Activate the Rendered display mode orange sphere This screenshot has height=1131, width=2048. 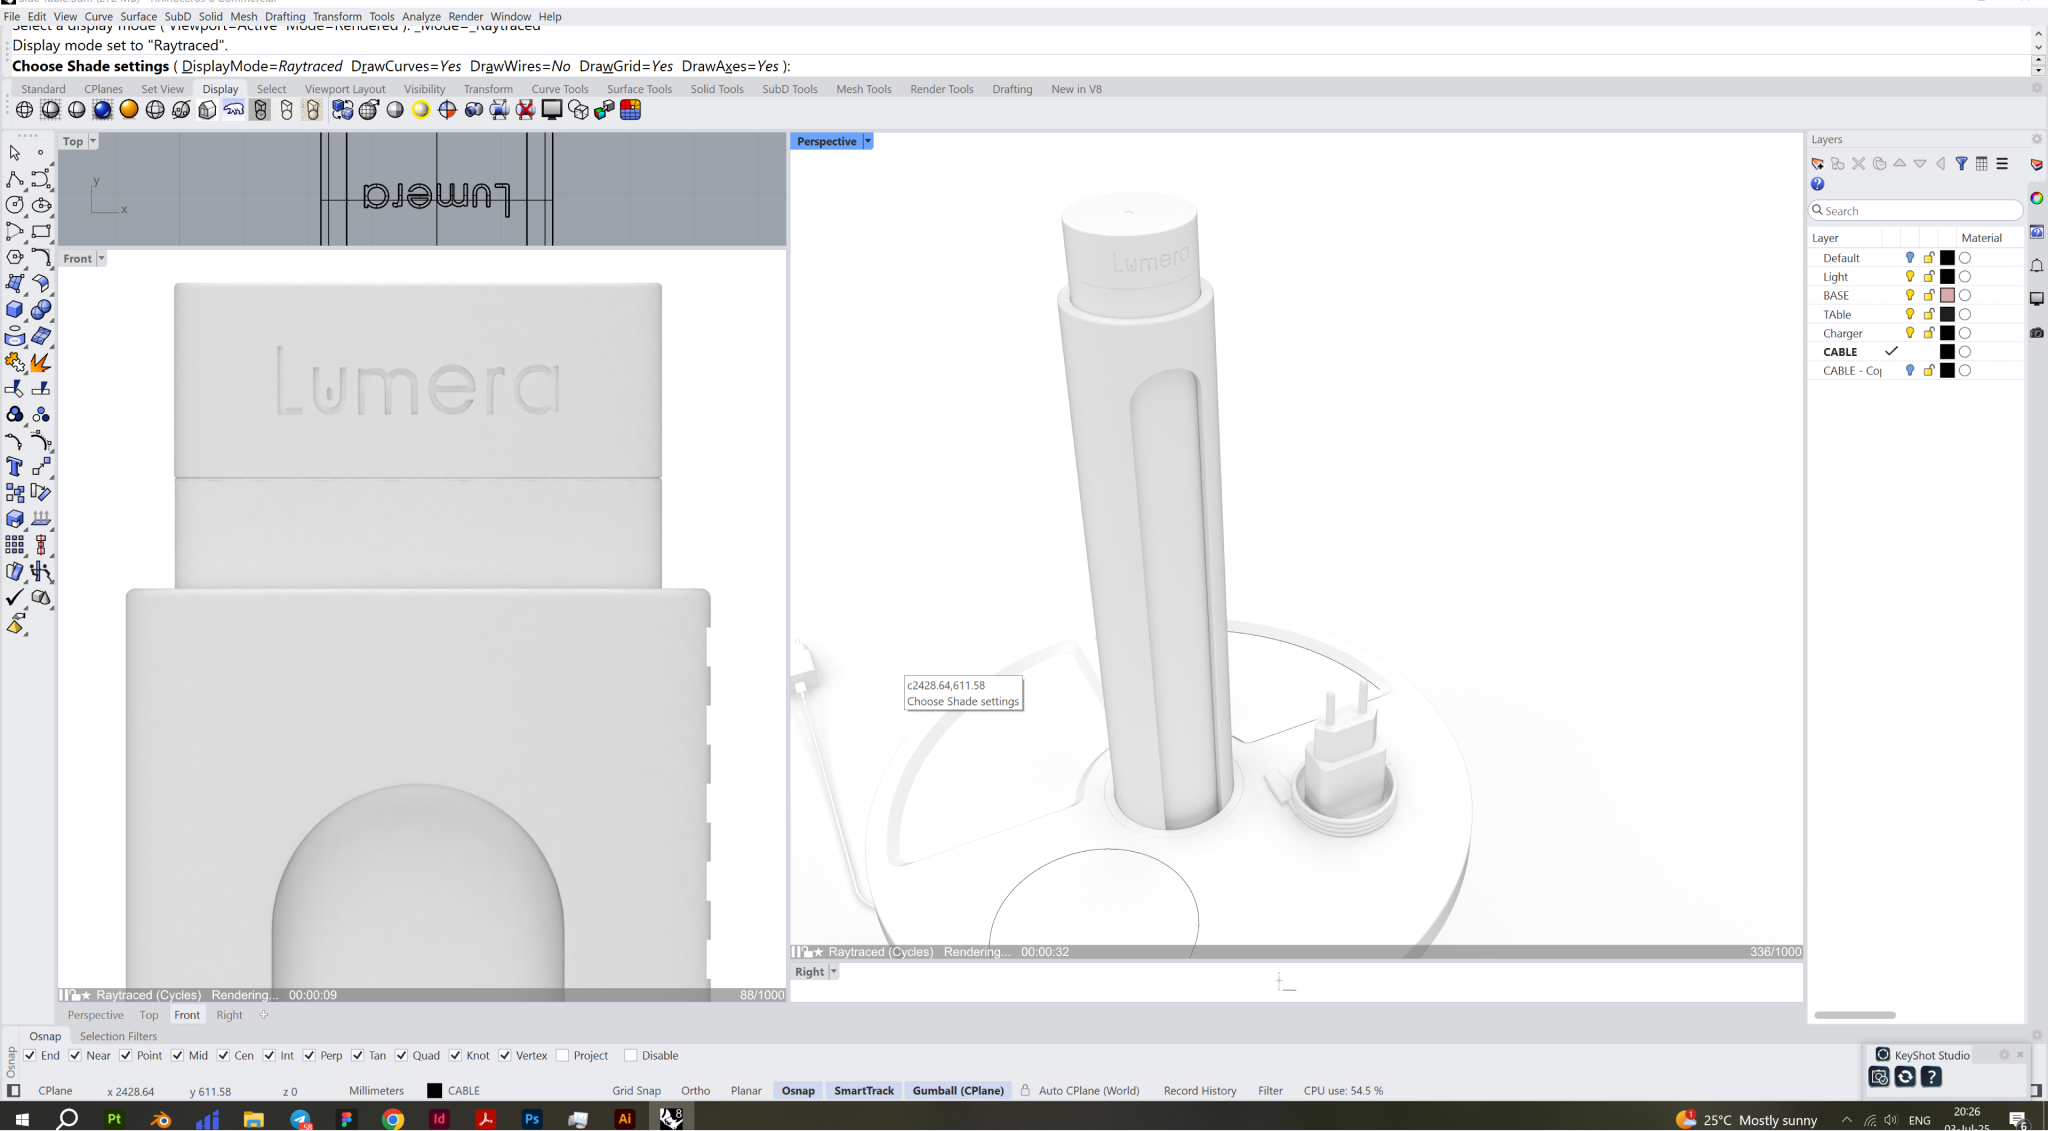click(129, 110)
